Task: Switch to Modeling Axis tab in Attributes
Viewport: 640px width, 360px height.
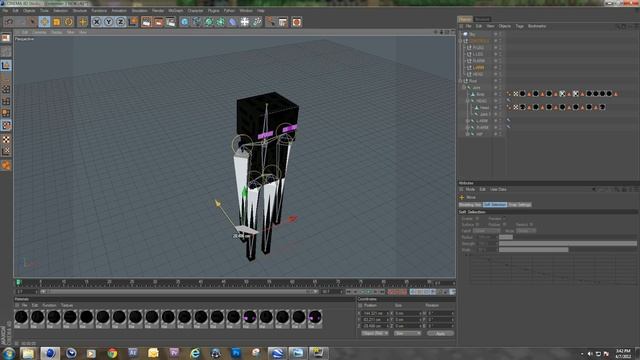Action: tap(470, 204)
